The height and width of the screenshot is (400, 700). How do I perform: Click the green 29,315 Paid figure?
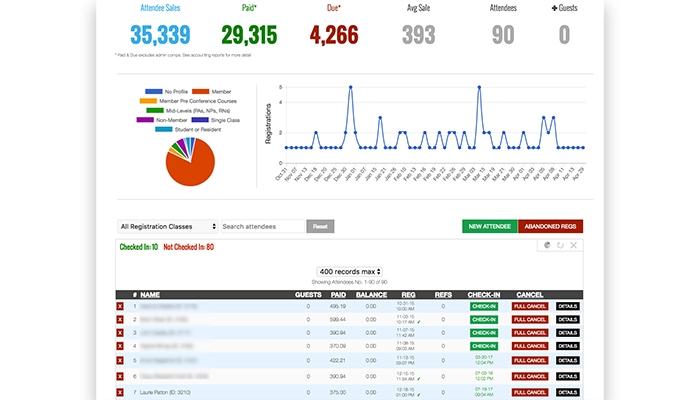(249, 35)
